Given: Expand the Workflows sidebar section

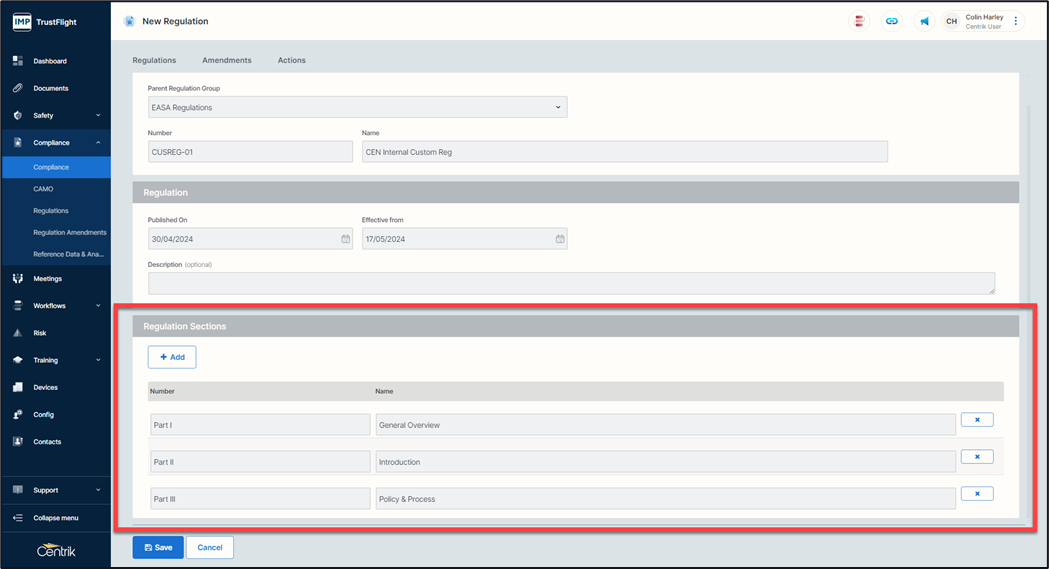Looking at the screenshot, I should 97,306.
